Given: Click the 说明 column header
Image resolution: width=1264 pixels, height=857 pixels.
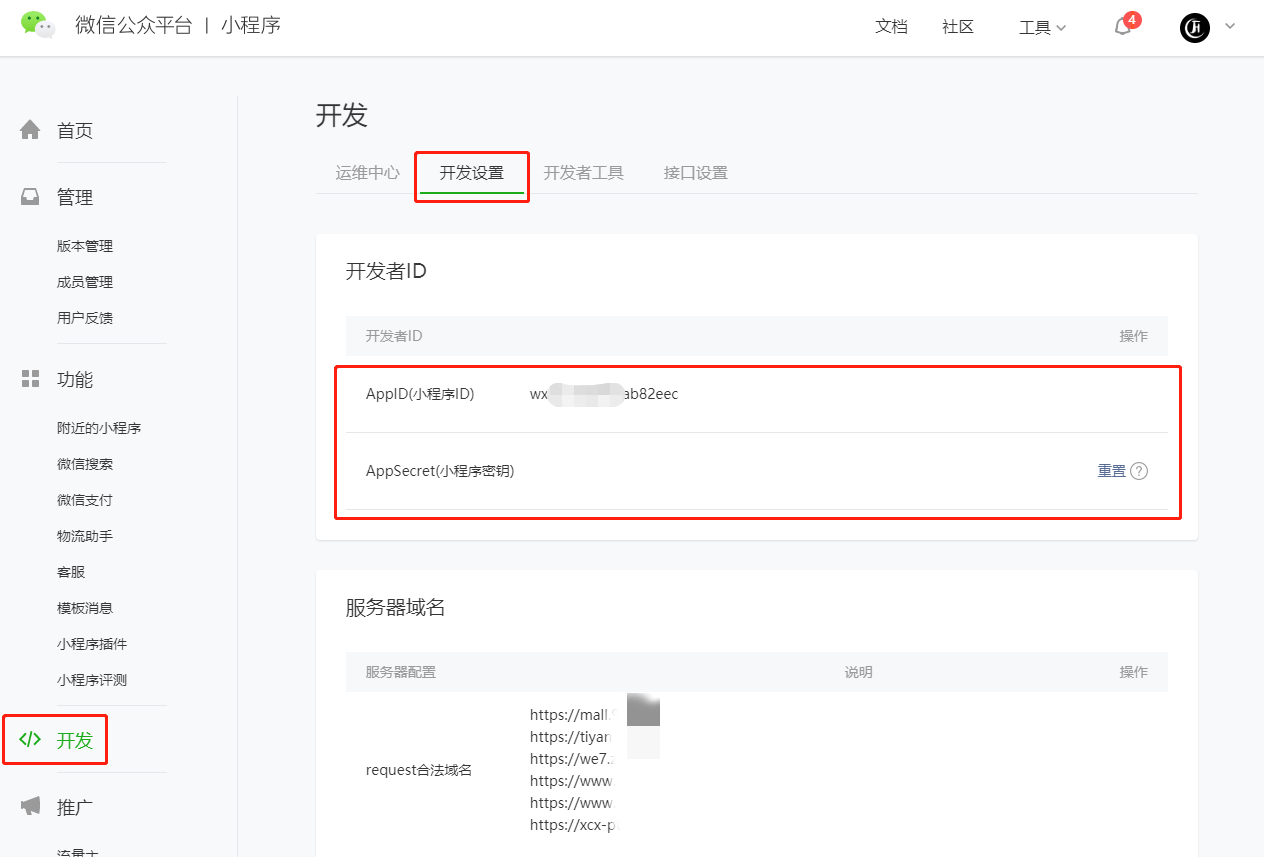Looking at the screenshot, I should (859, 672).
